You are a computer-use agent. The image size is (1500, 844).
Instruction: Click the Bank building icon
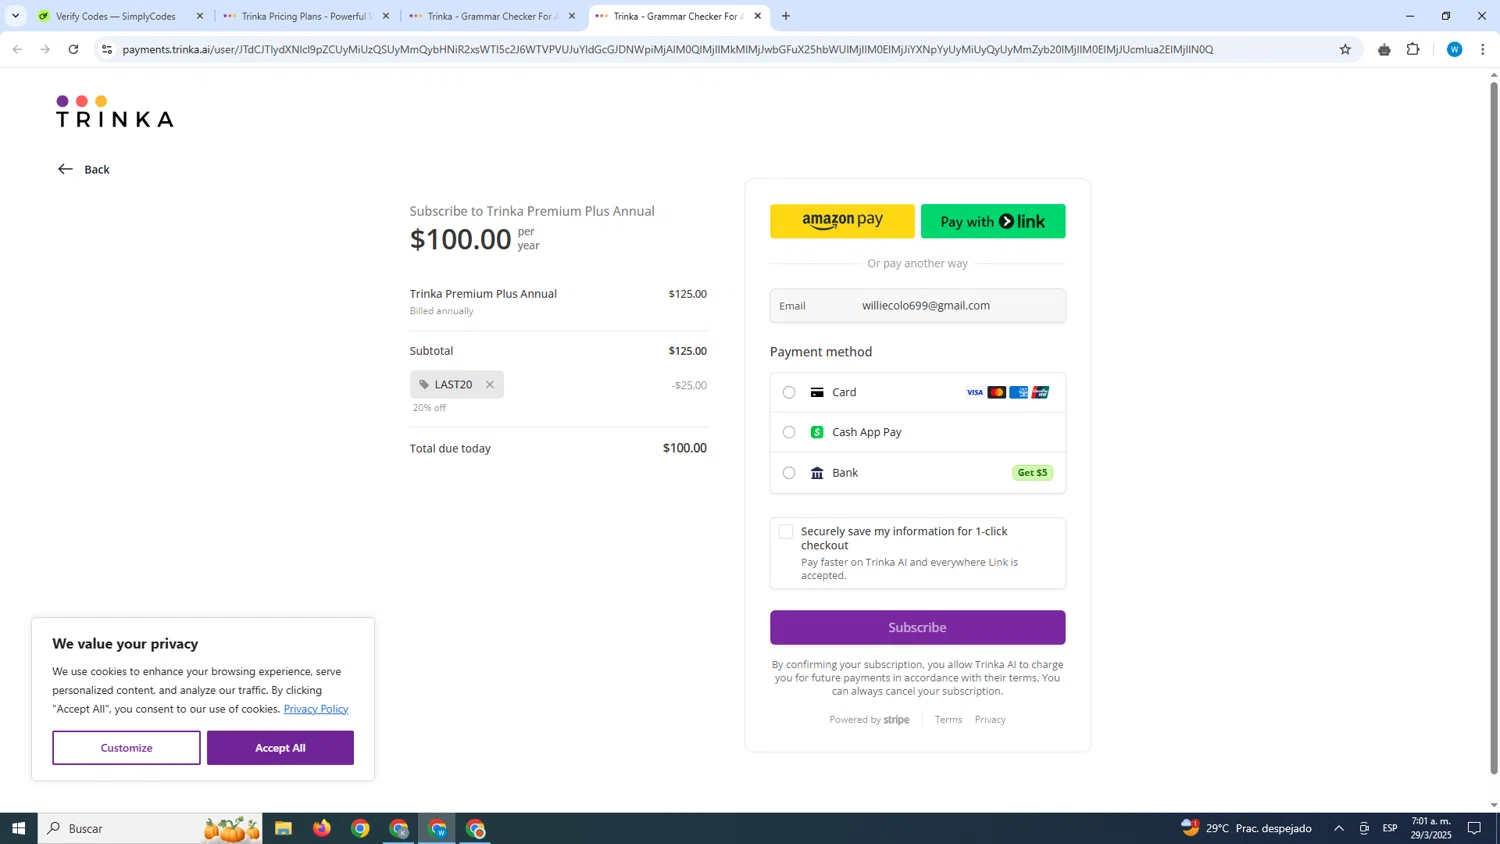pyautogui.click(x=817, y=473)
